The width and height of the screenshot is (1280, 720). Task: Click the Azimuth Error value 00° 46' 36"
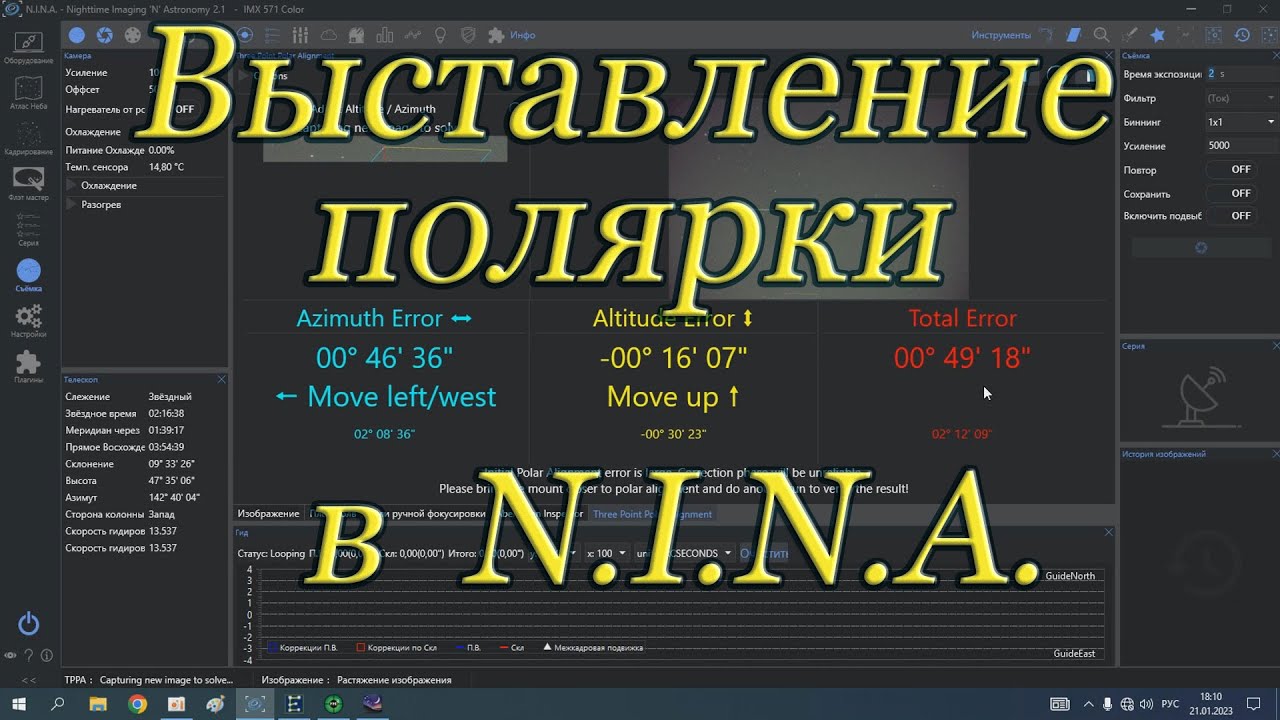pos(384,358)
